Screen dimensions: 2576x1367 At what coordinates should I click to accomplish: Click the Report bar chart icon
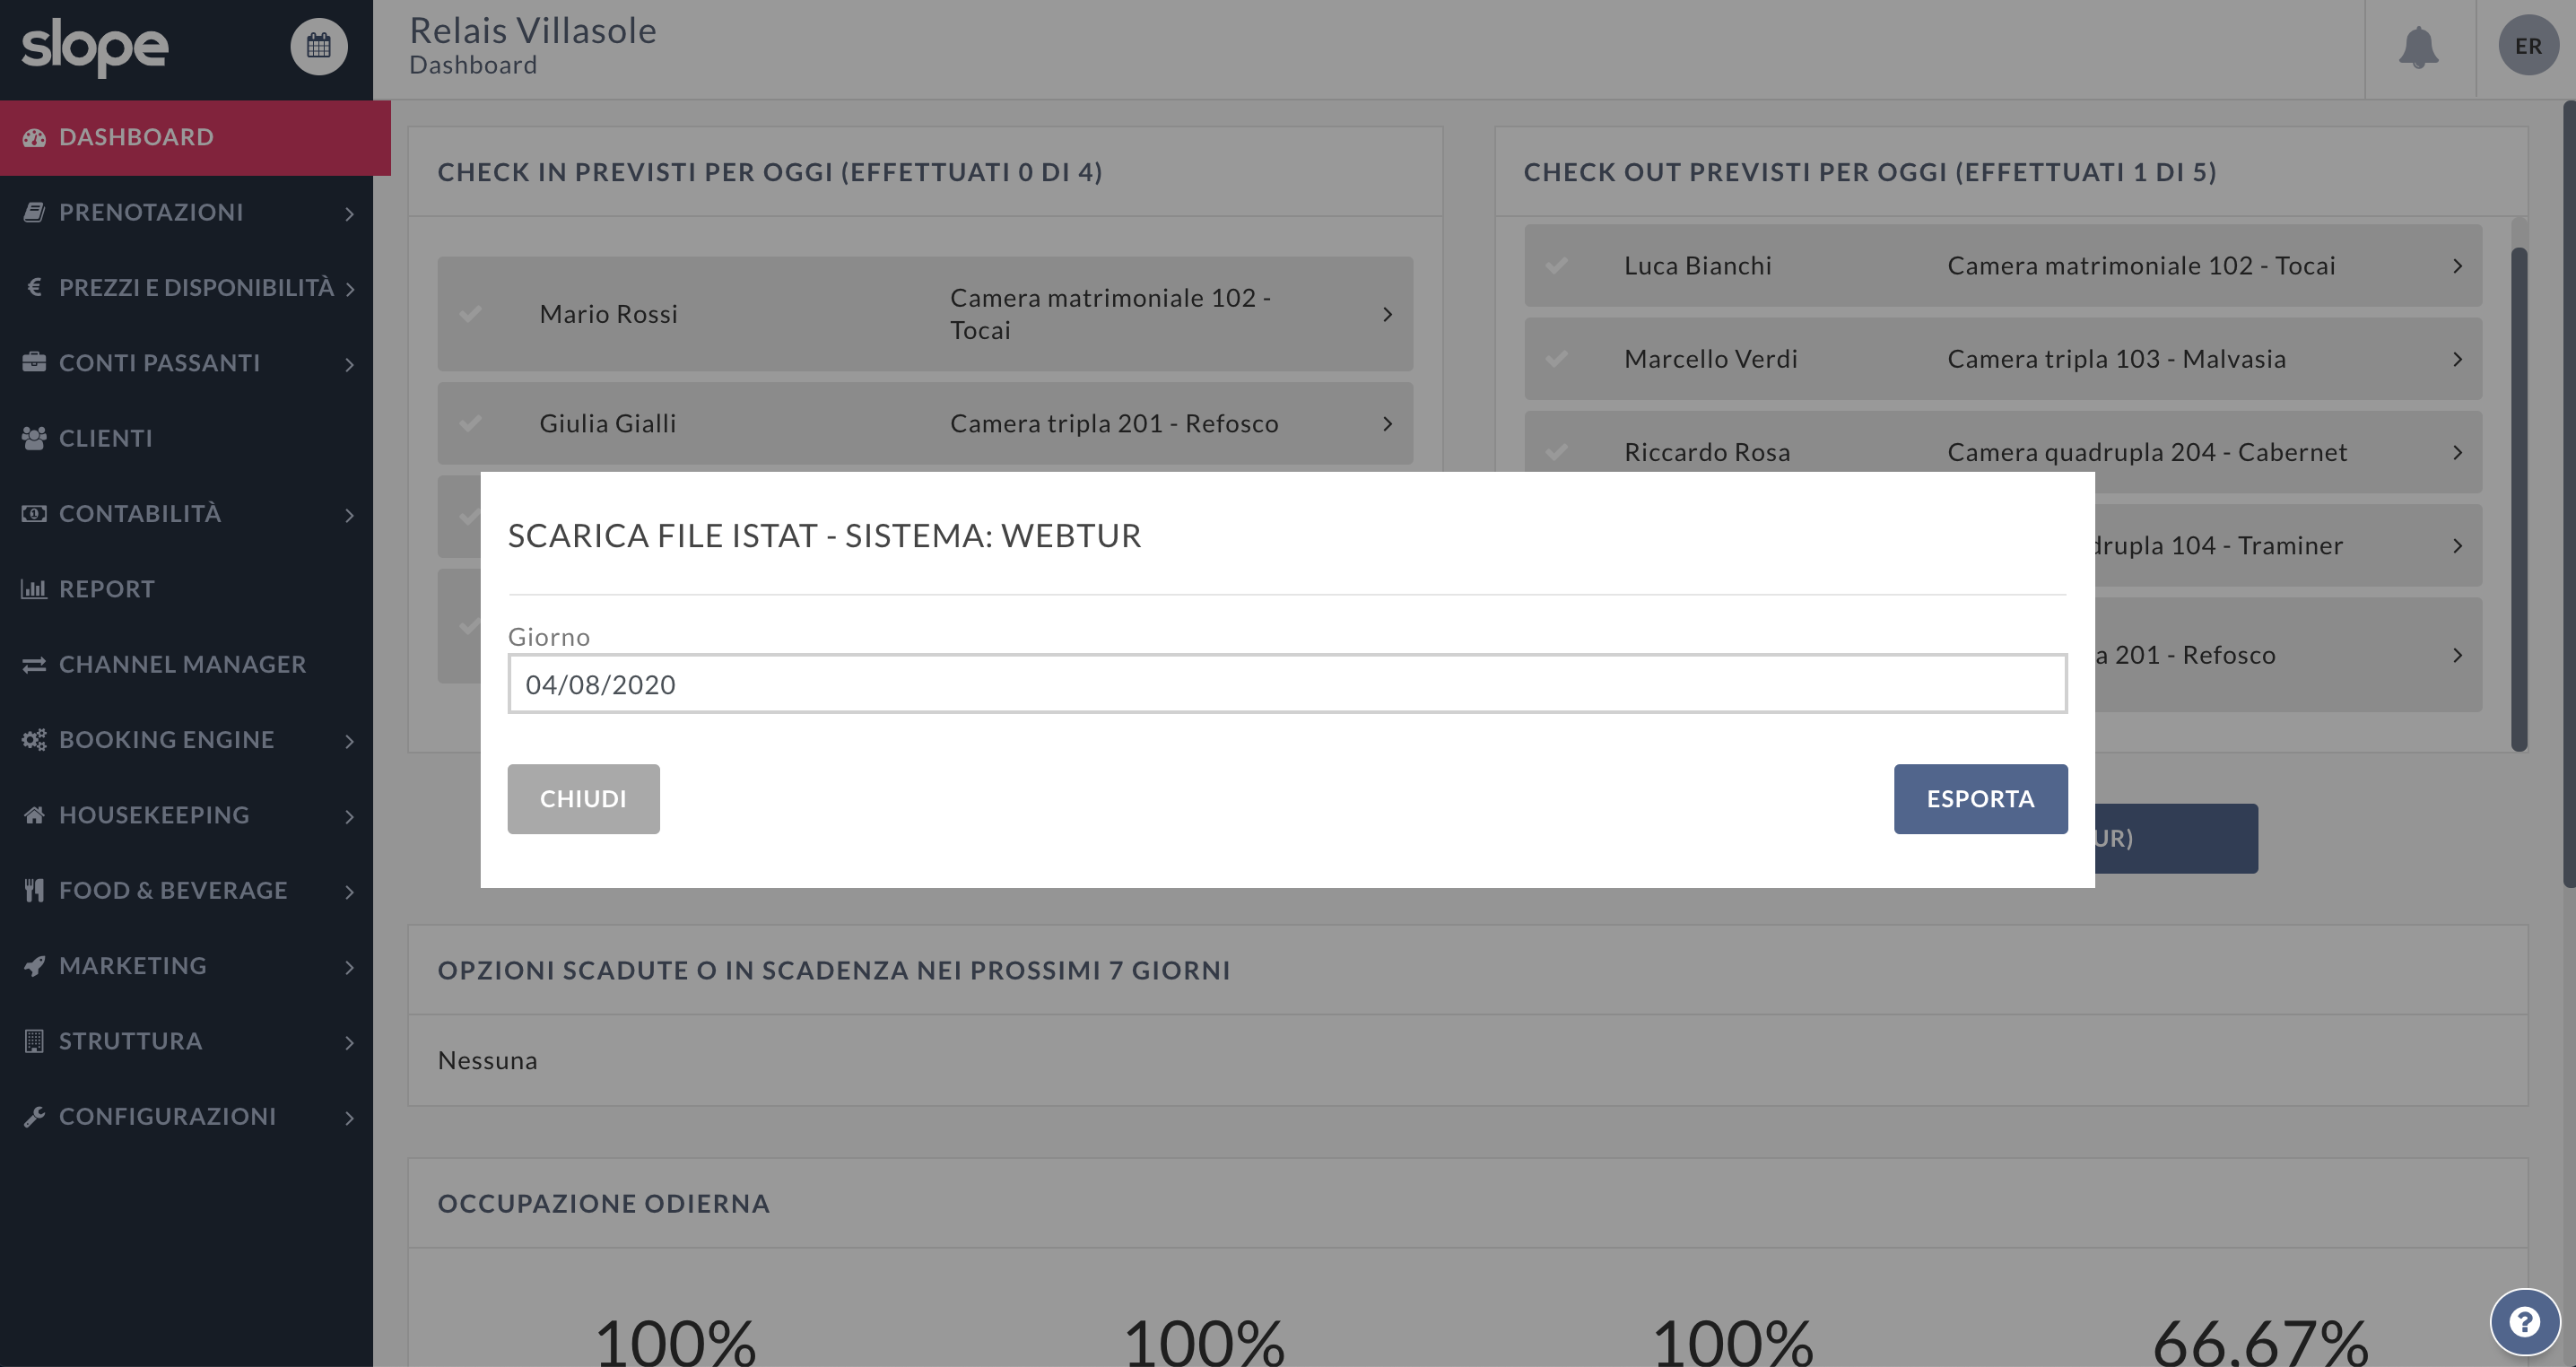[34, 589]
